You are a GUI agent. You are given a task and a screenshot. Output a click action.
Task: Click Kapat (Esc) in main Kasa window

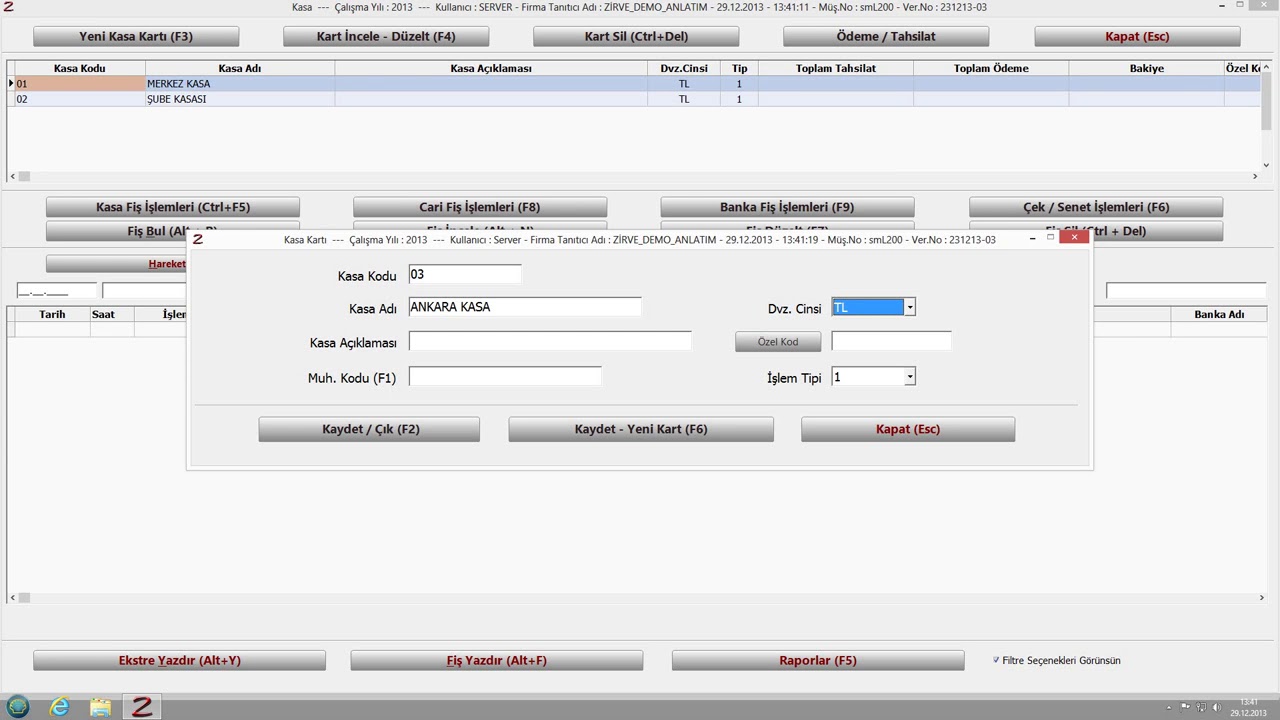(1137, 36)
